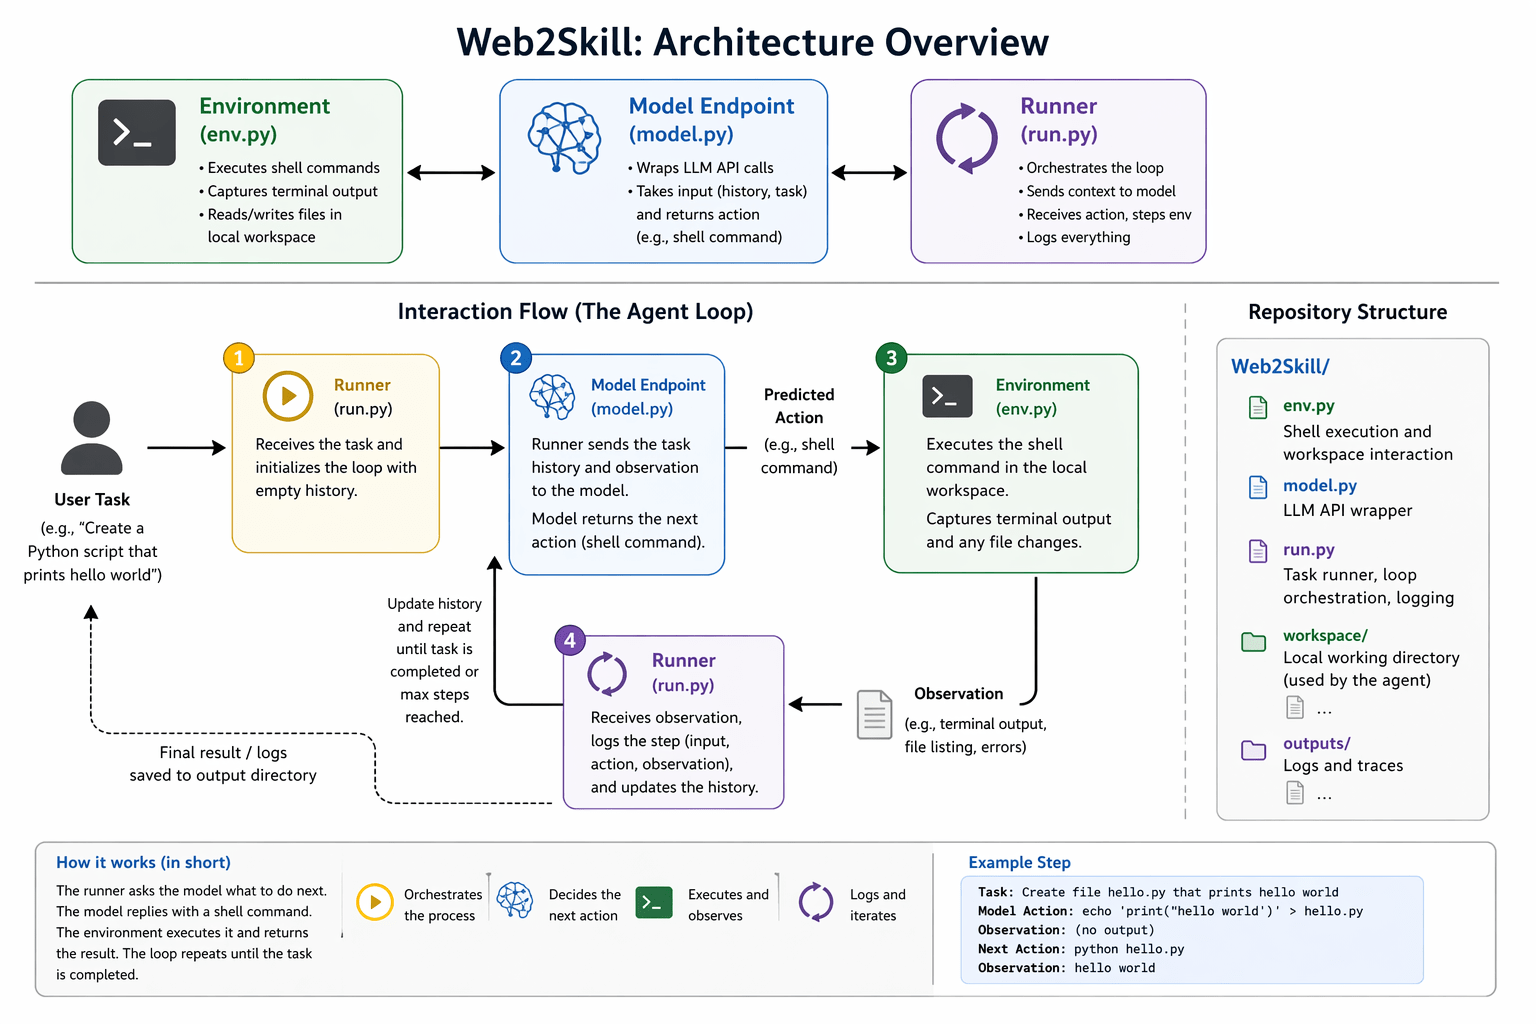Click the How it works (in short) heading
Screen dimensions: 1536x1024
tap(143, 862)
